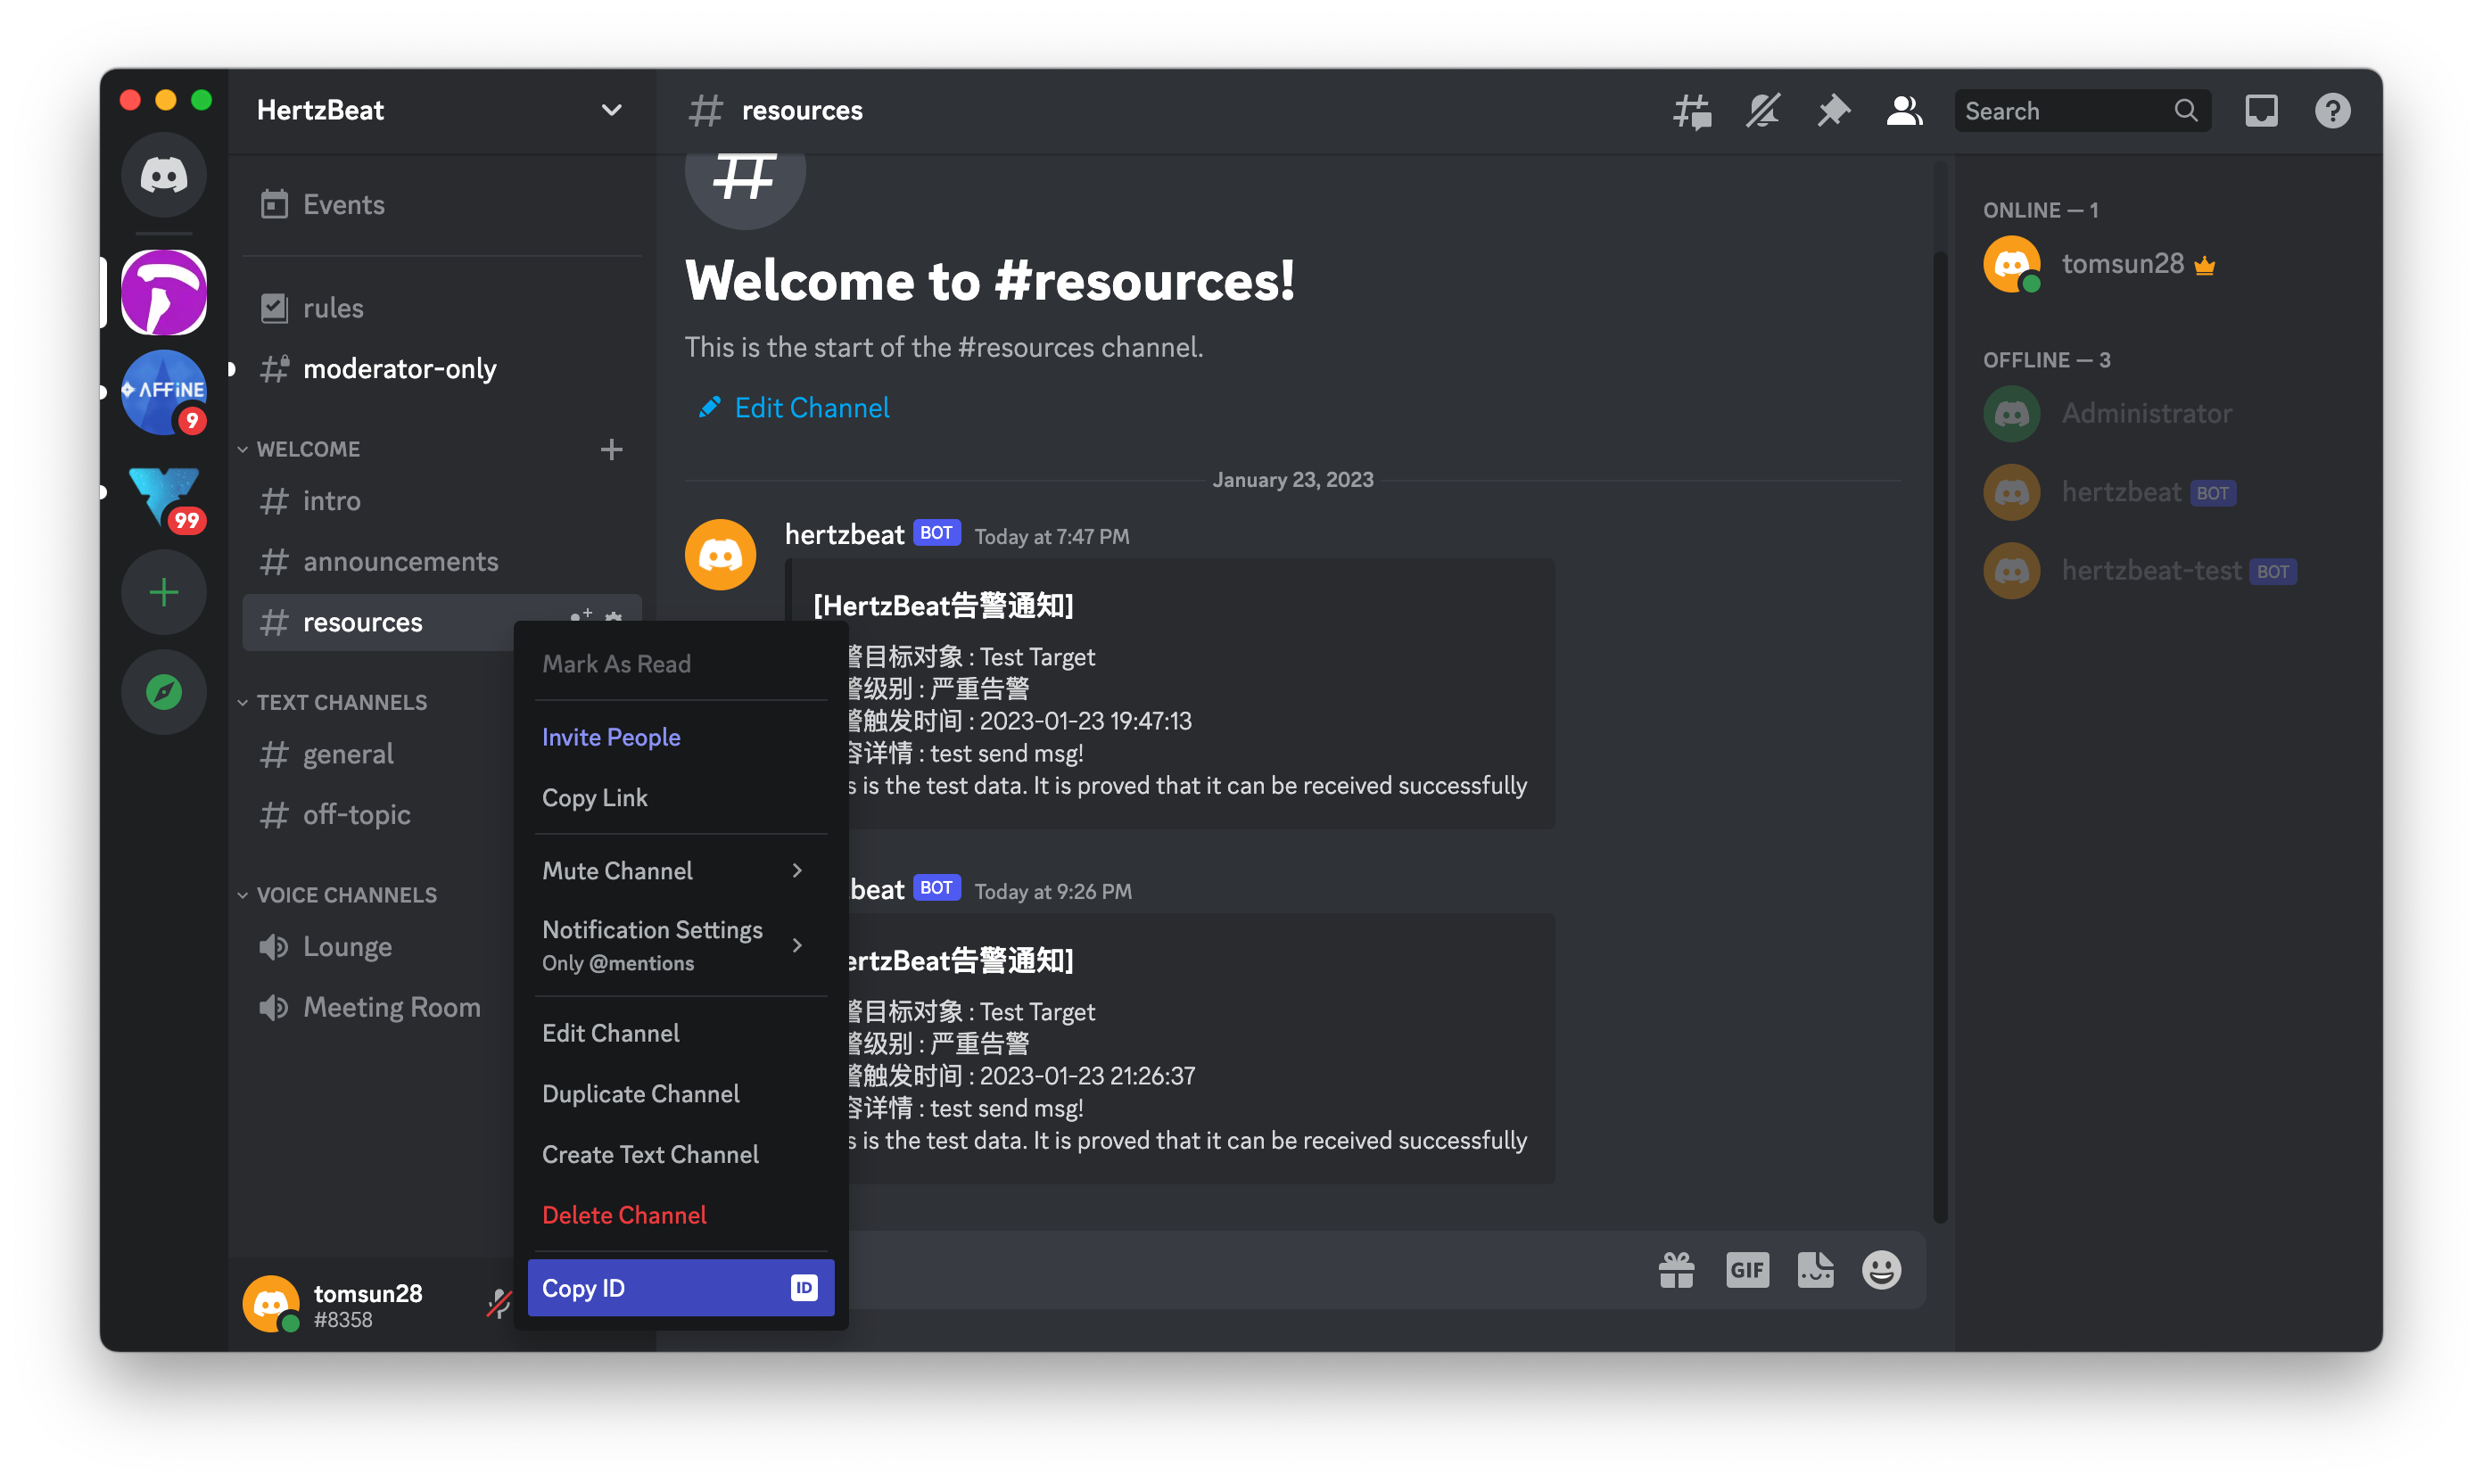Viewport: 2483px width, 1484px height.
Task: Open the sticker picker icon
Action: point(1814,1270)
